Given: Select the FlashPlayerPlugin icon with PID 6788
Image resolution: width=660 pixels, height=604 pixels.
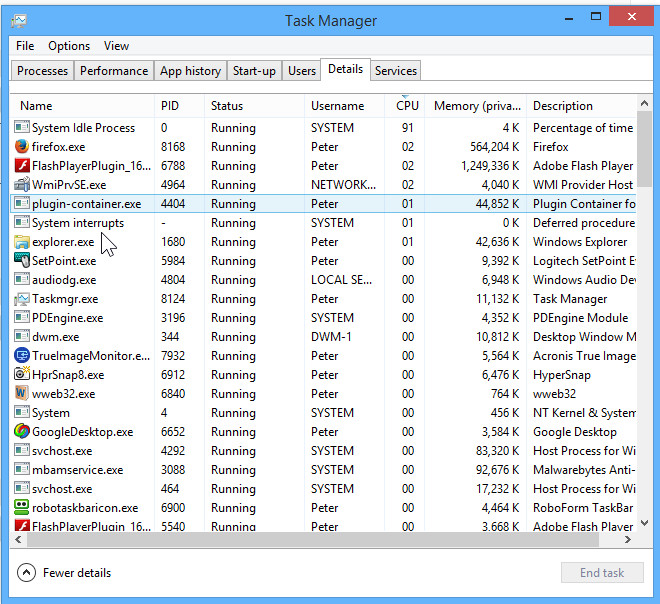Looking at the screenshot, I should click(22, 166).
